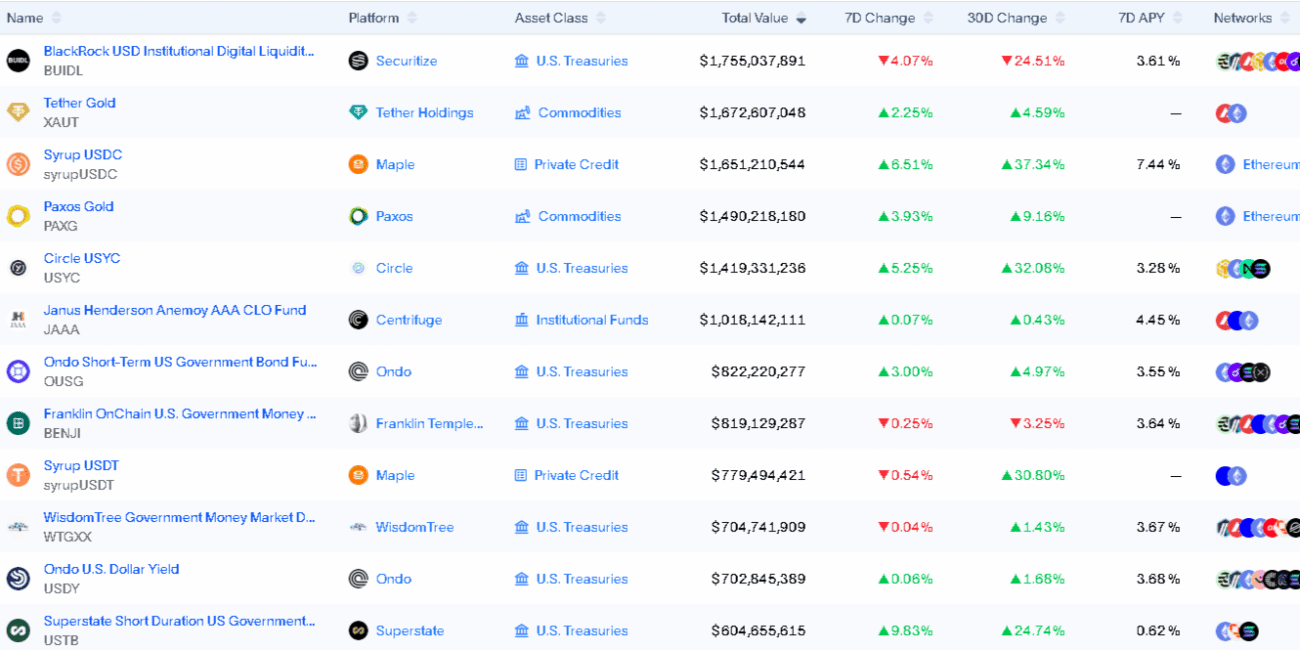
Task: Open the Tether Holdings platform link
Action: point(424,113)
